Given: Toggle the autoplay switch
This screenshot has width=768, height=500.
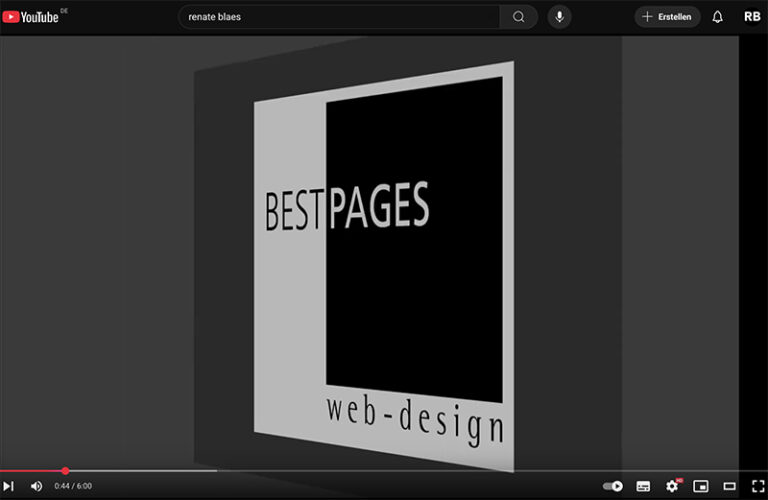Looking at the screenshot, I should (613, 486).
